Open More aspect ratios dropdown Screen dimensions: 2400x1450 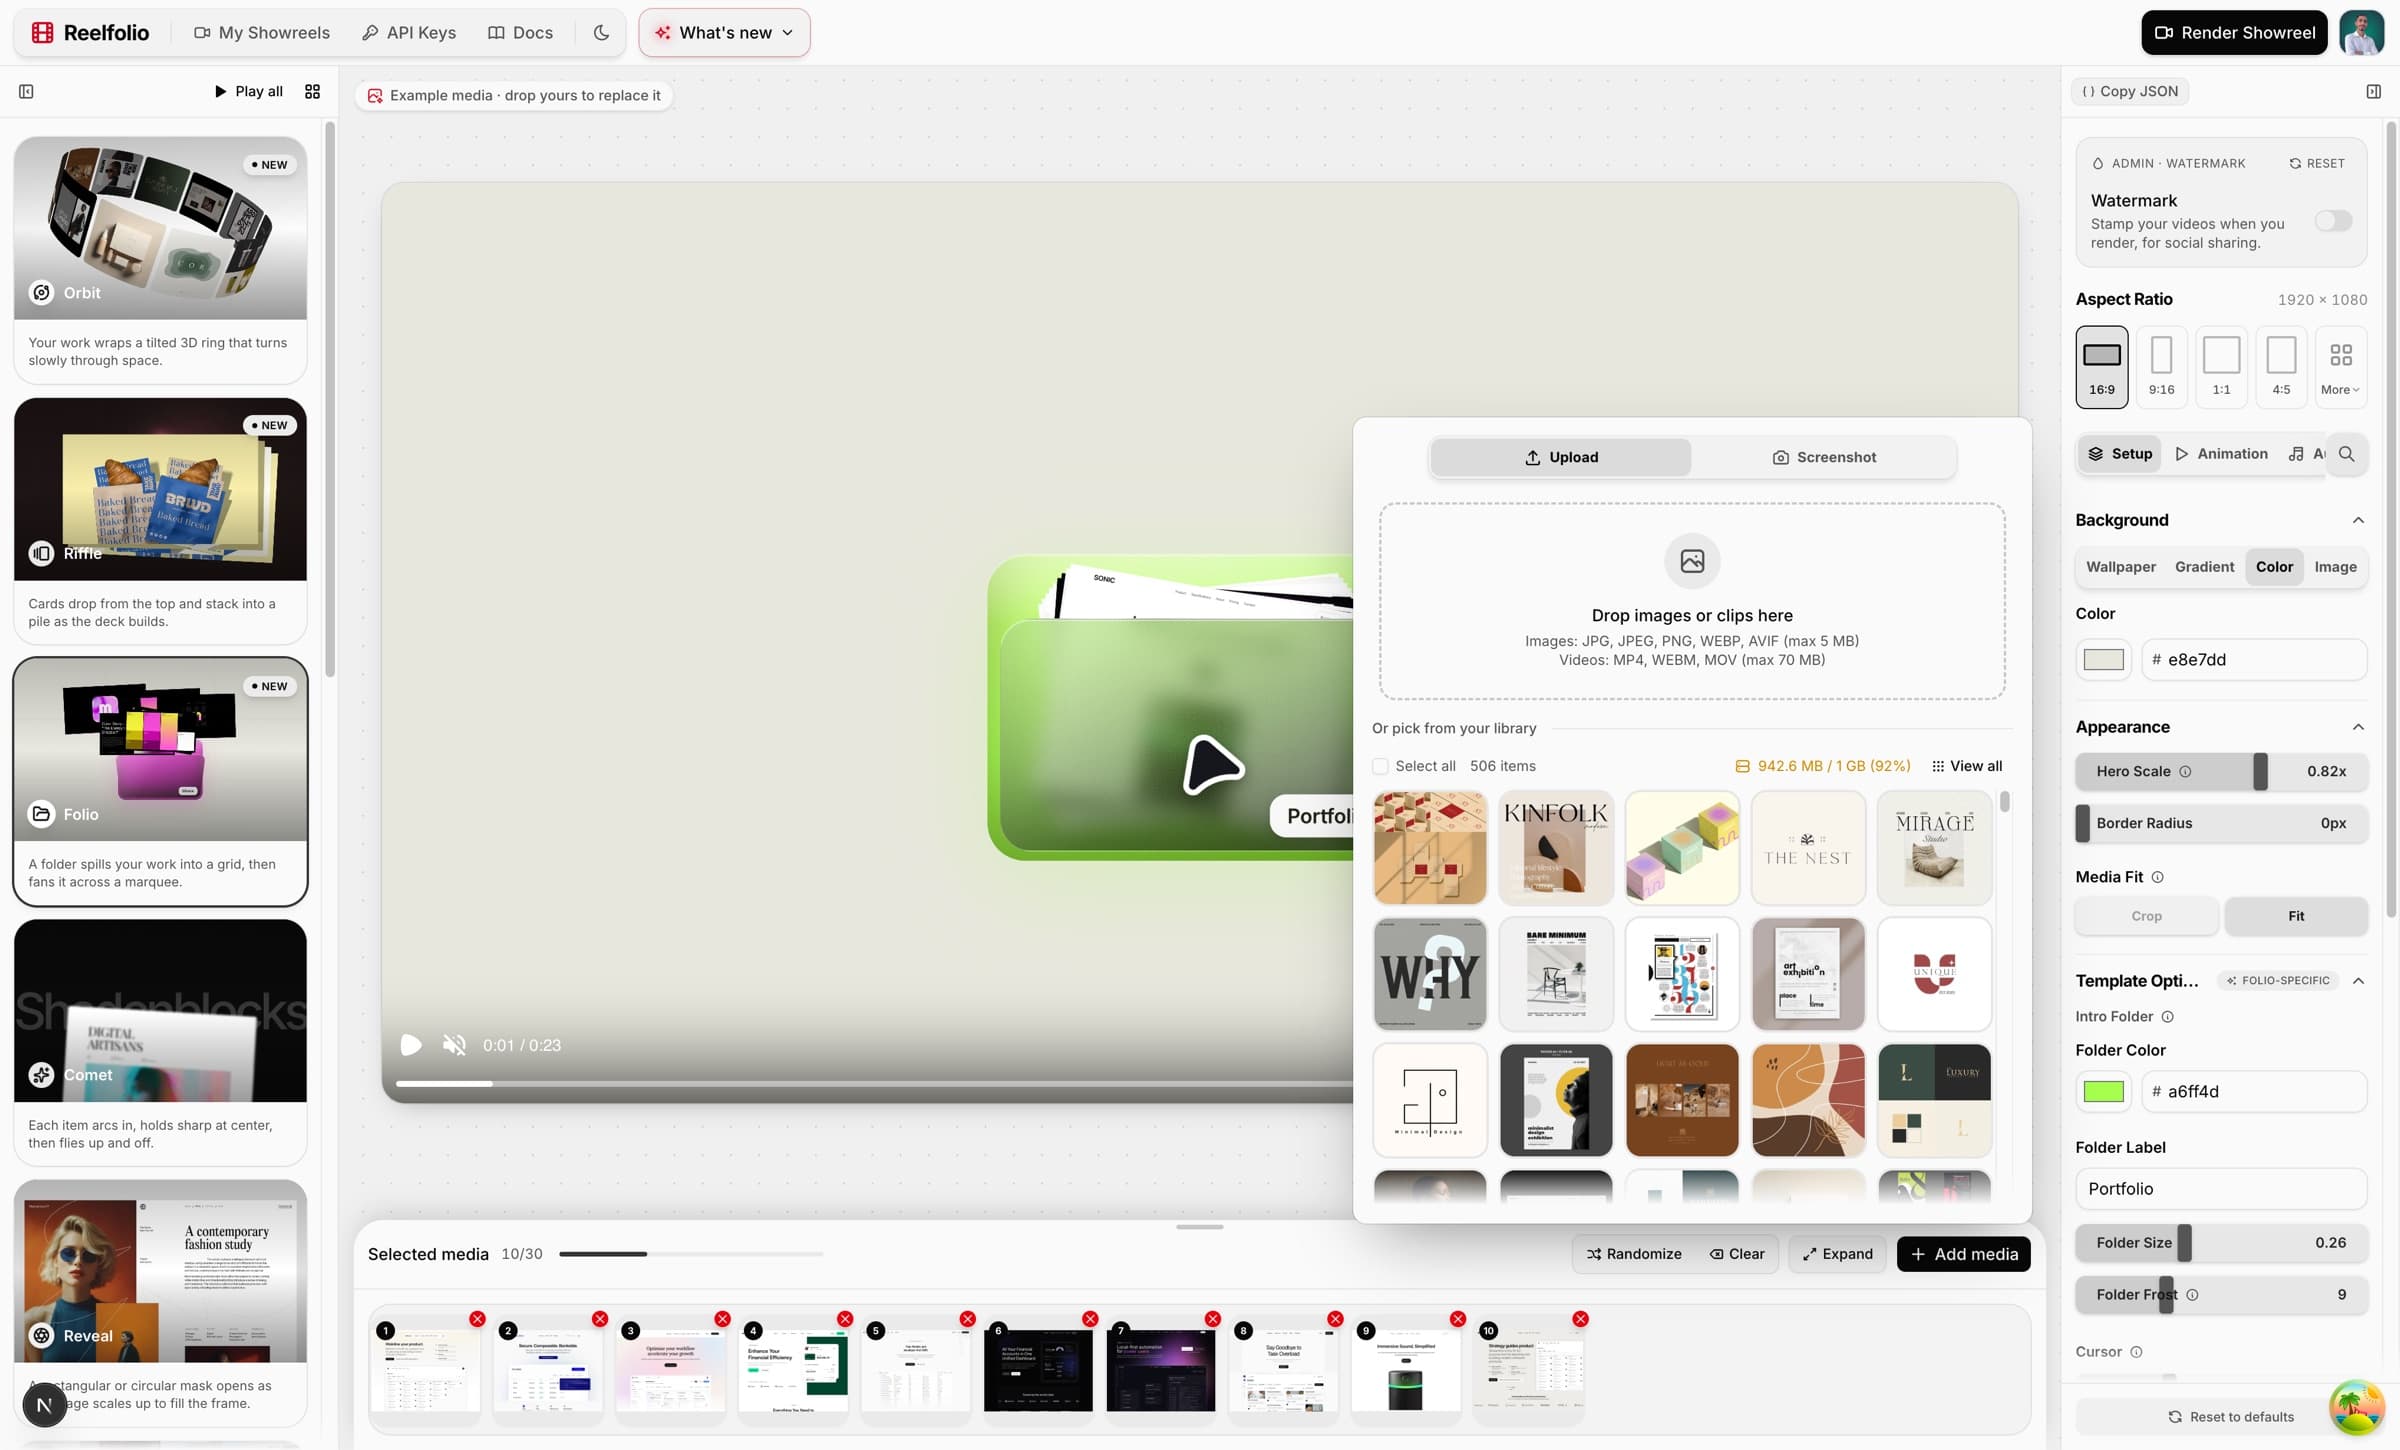(2341, 367)
